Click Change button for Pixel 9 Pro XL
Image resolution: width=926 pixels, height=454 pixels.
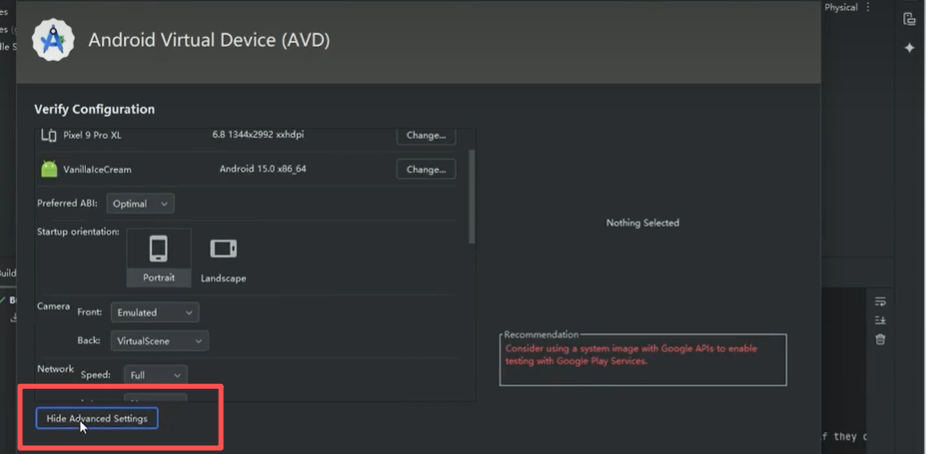426,135
